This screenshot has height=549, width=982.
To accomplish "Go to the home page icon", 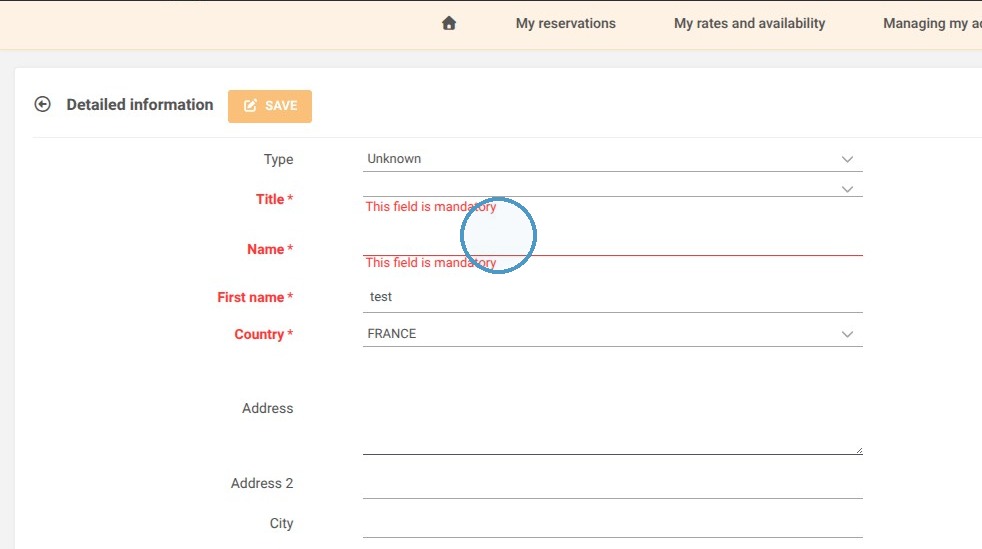I will pos(449,23).
